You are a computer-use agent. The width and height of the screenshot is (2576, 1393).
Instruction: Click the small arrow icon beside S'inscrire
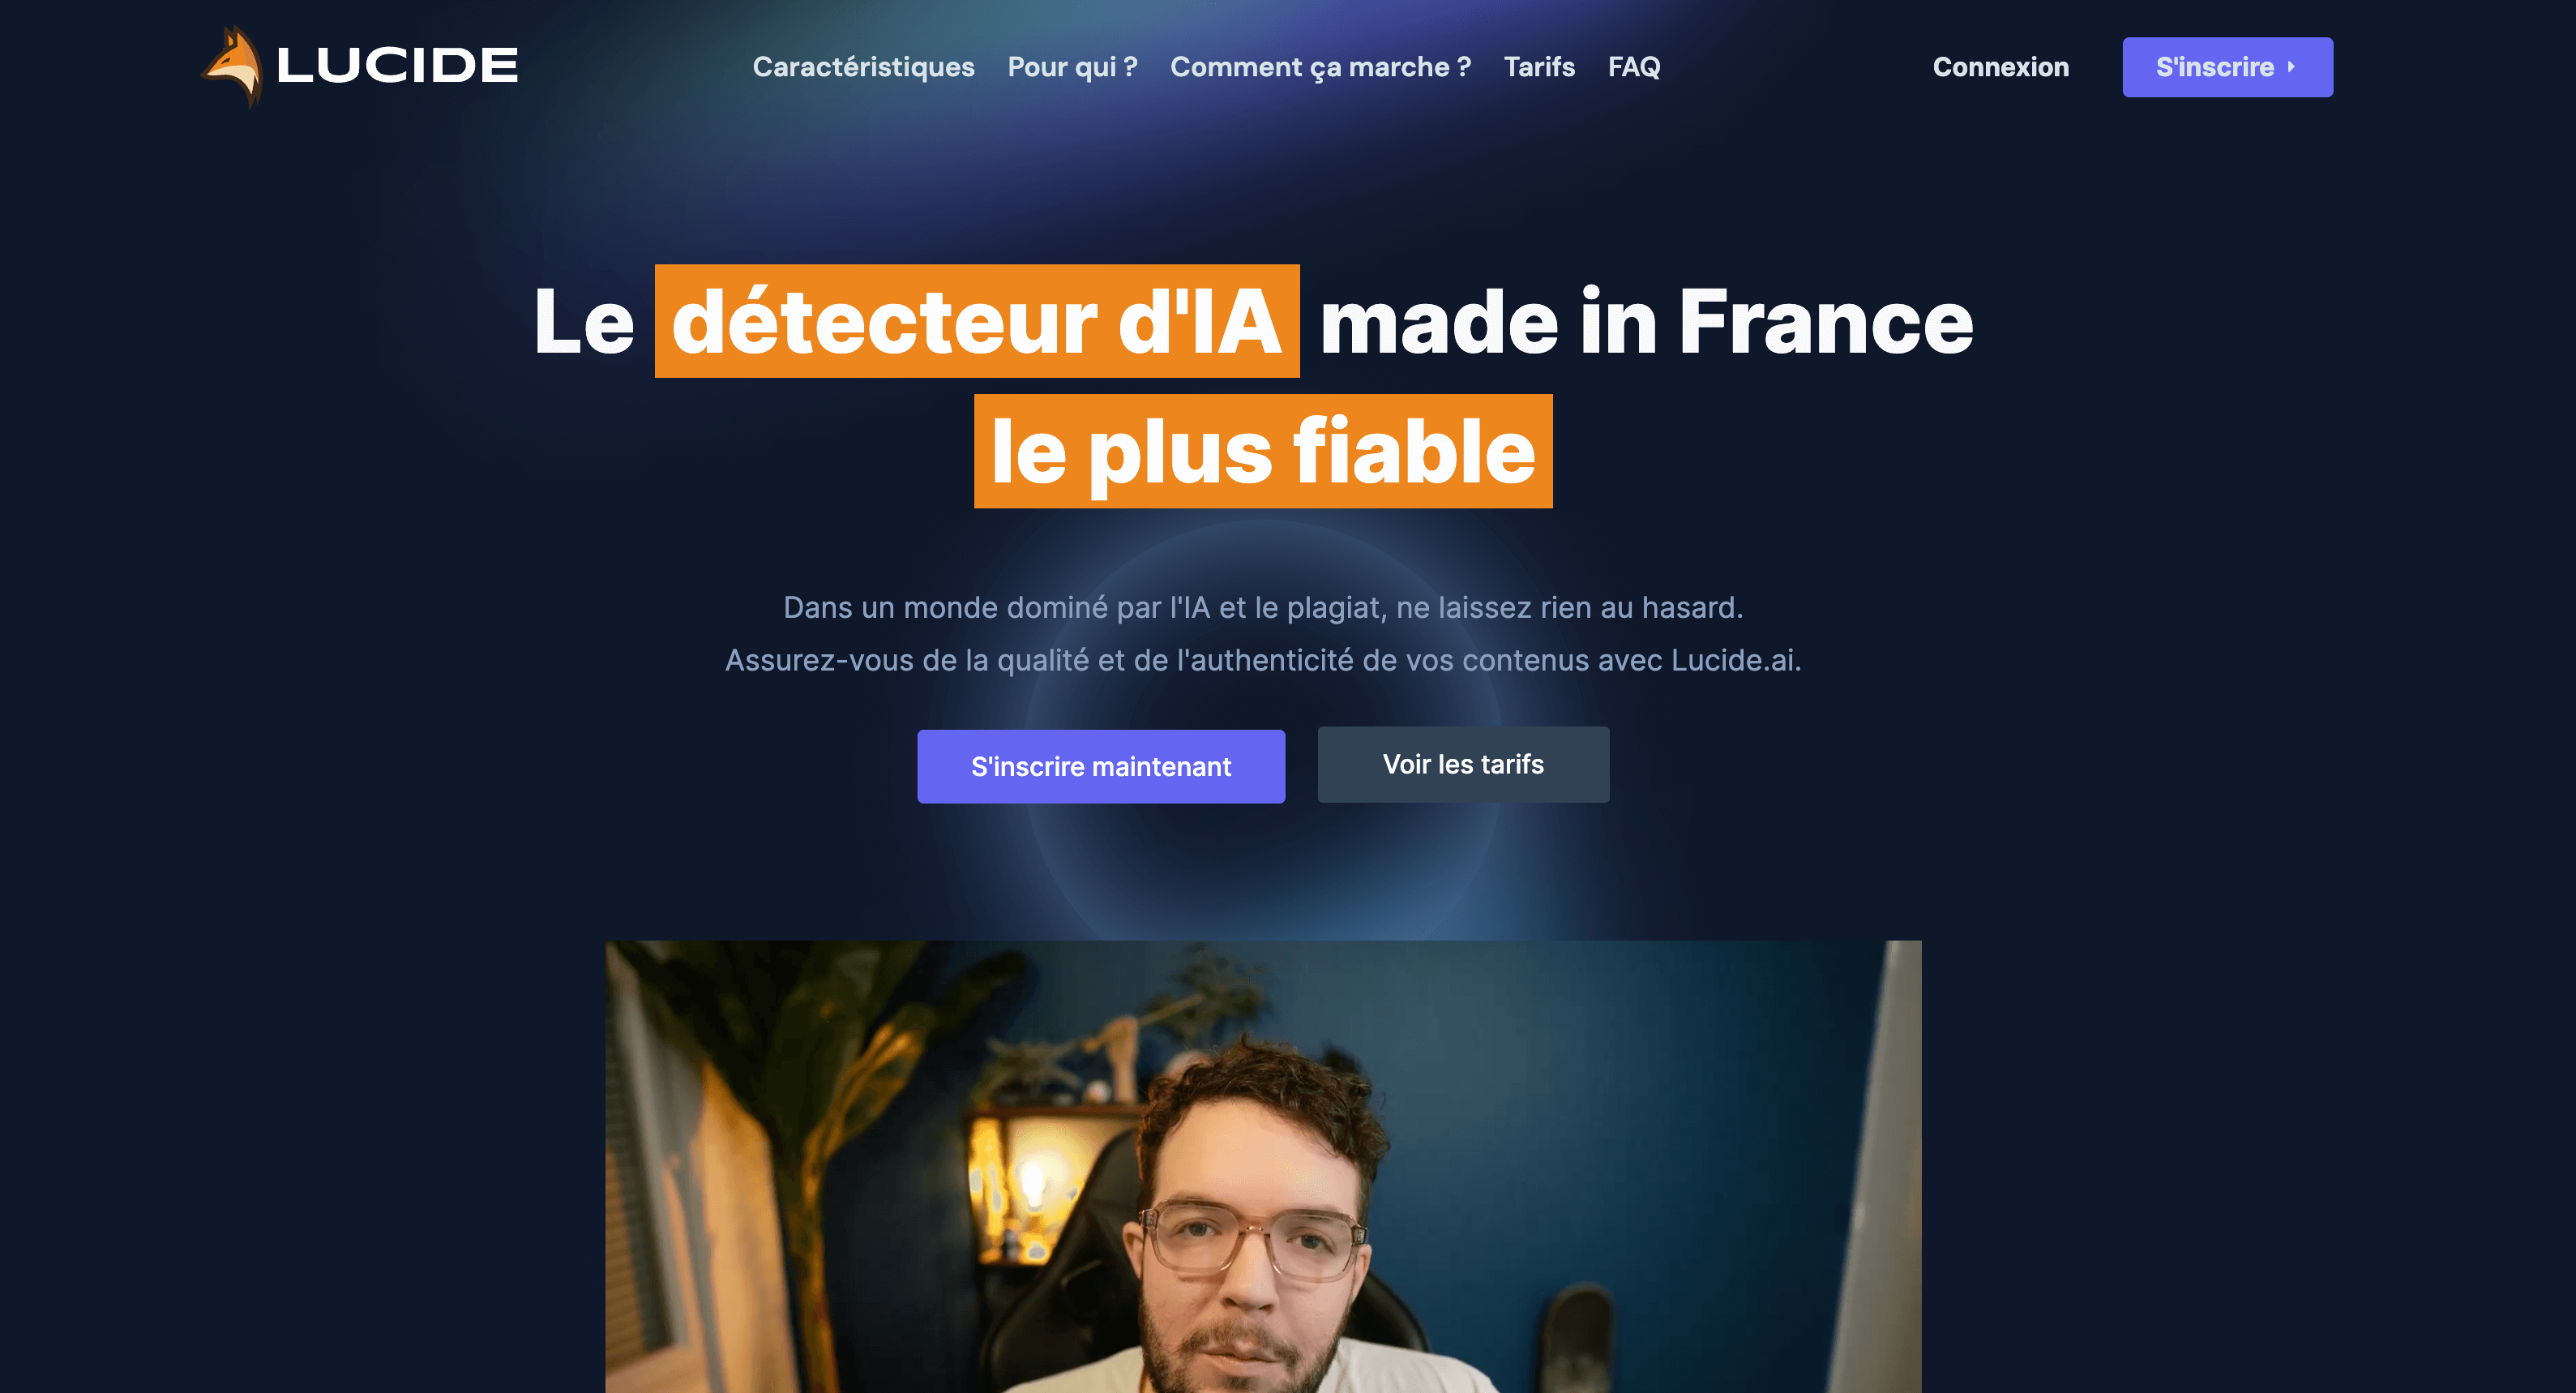2291,67
